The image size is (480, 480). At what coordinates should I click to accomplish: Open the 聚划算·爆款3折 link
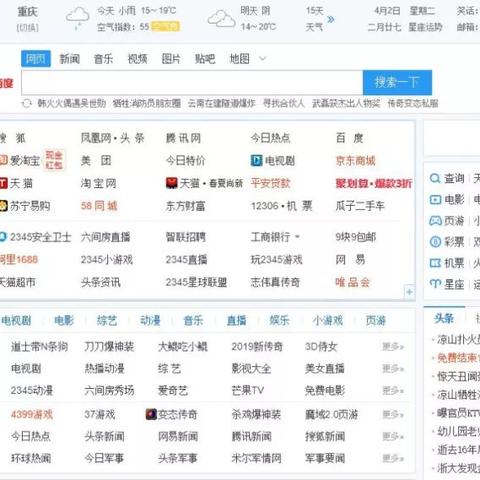tap(374, 183)
